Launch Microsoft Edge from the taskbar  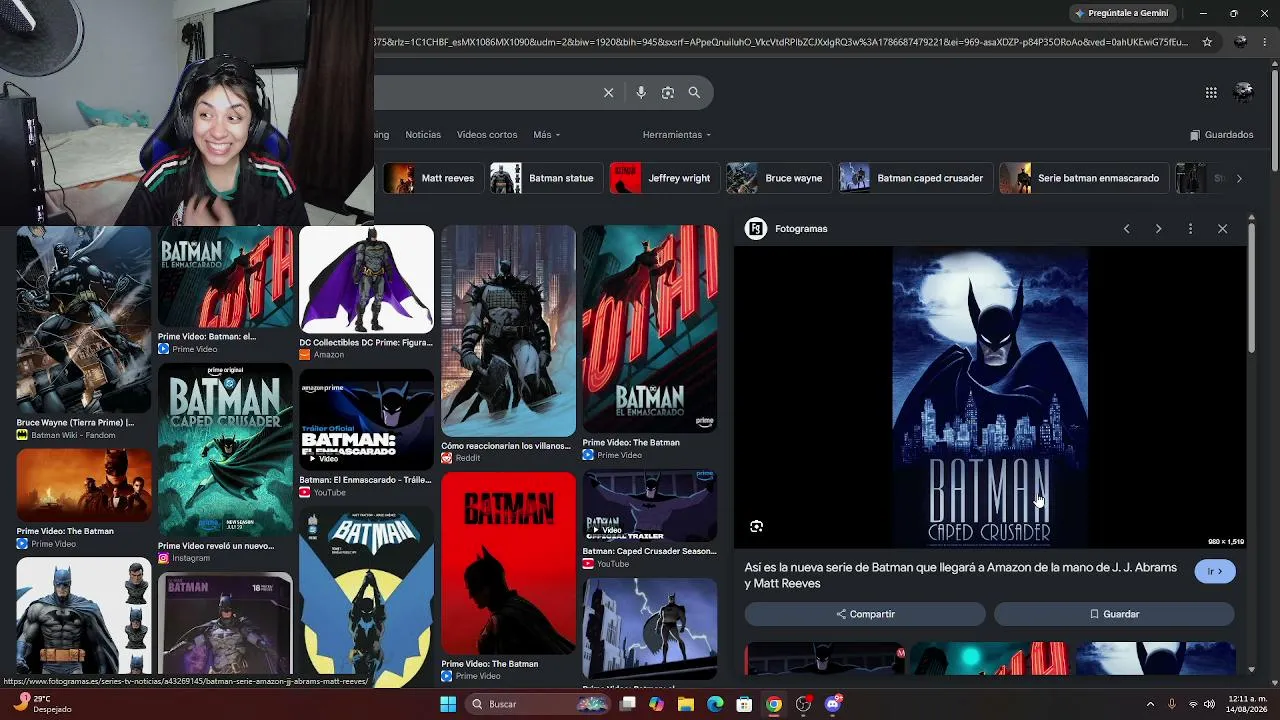click(x=715, y=704)
